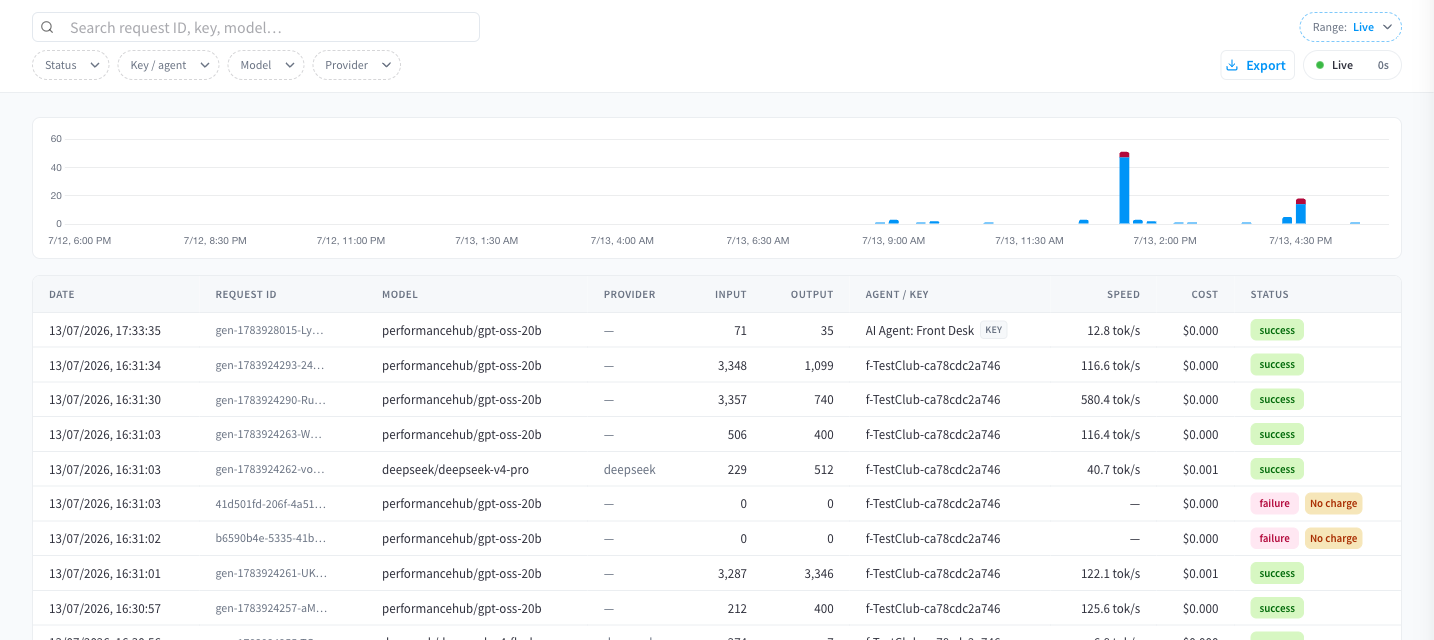The height and width of the screenshot is (640, 1434).
Task: Click the first No charge badge
Action: pyautogui.click(x=1333, y=504)
